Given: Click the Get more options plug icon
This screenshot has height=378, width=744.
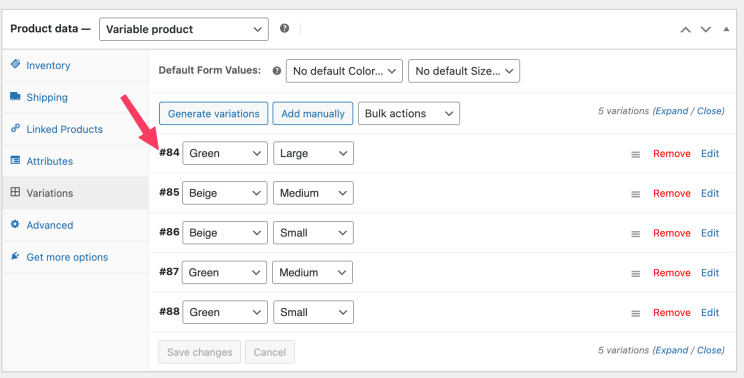Looking at the screenshot, I should [15, 256].
